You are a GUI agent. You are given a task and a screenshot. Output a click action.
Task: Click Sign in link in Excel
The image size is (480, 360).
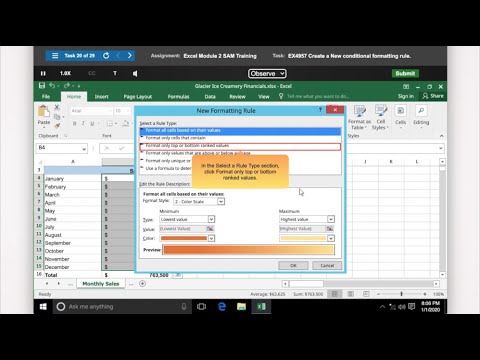pos(405,96)
